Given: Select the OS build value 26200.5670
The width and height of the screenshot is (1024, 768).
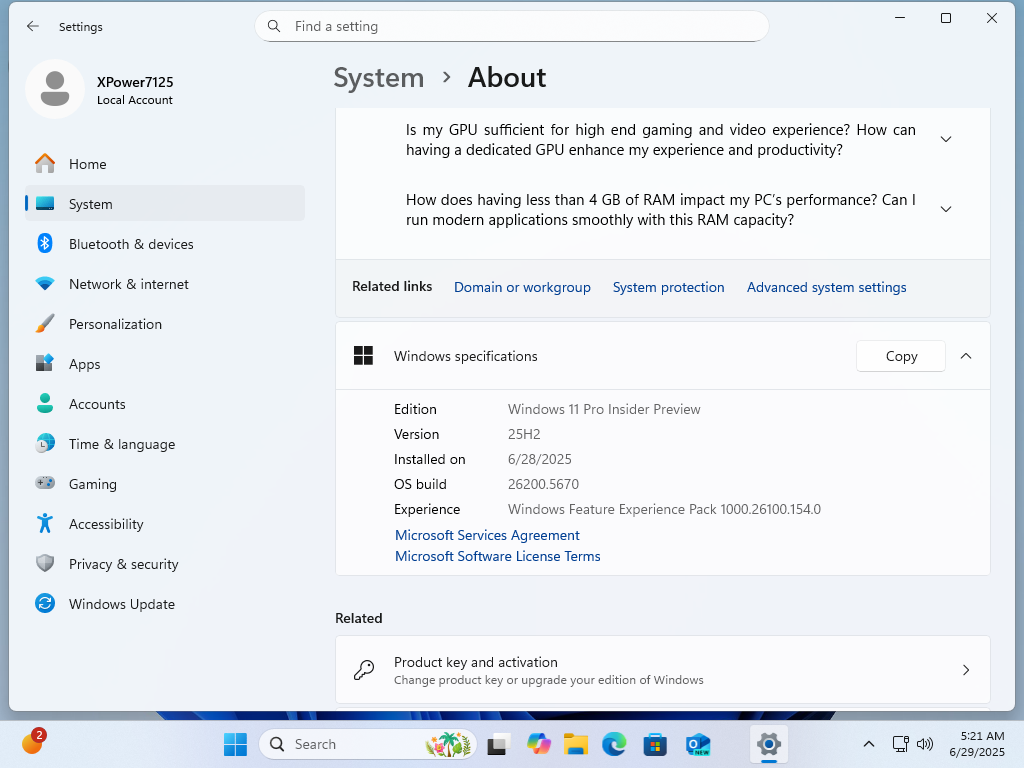Looking at the screenshot, I should point(543,484).
